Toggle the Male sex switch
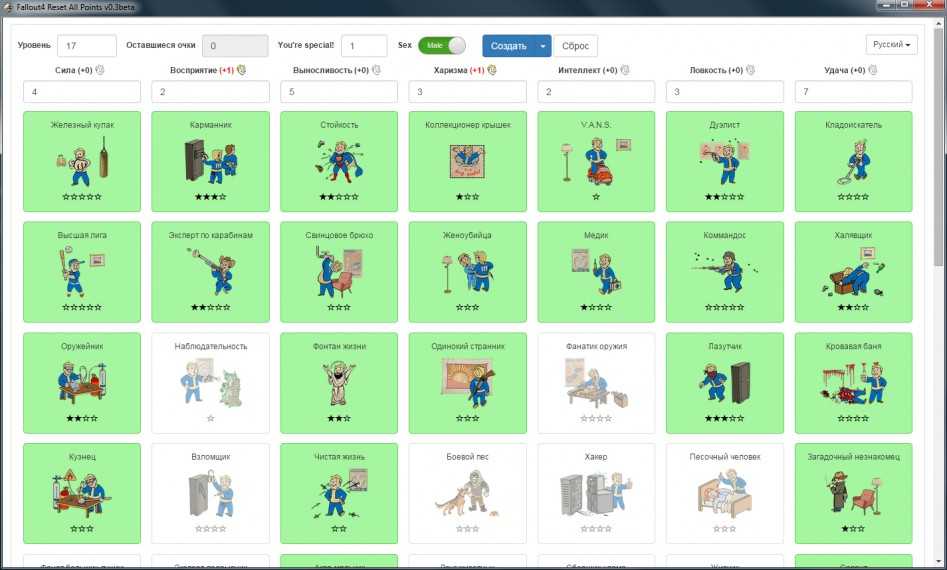The height and width of the screenshot is (570, 947). (442, 46)
